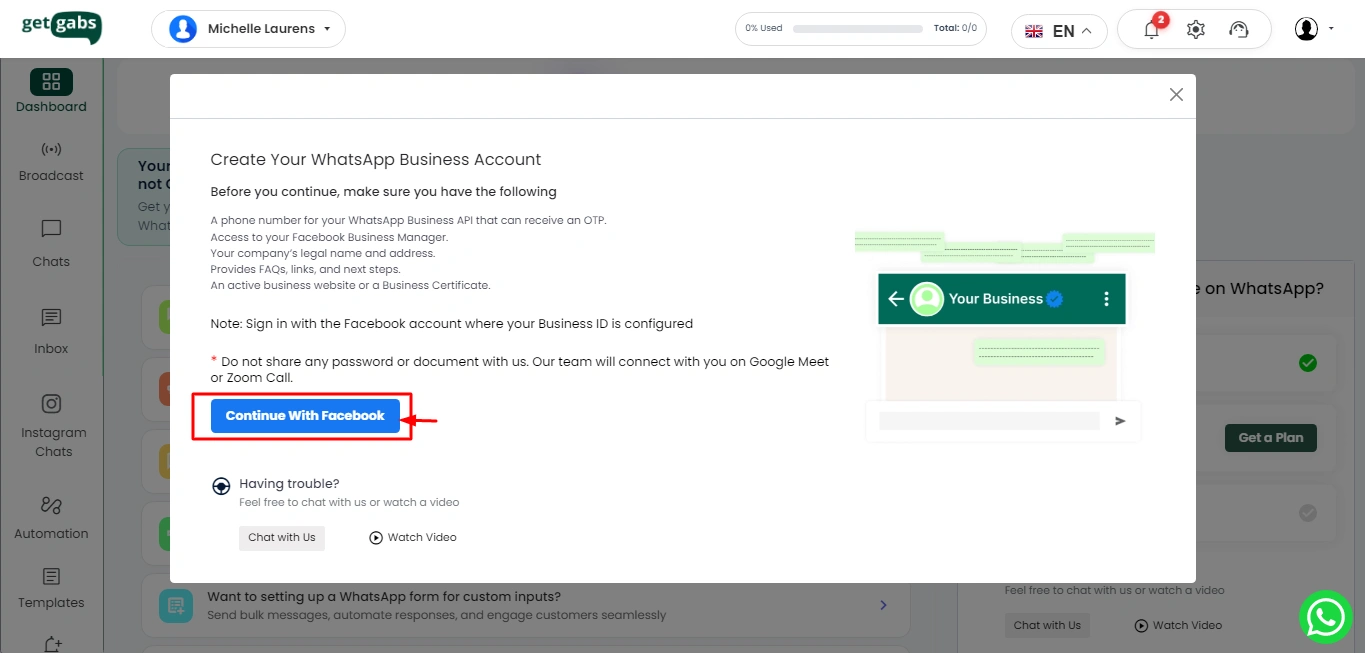Expand the user profile avatar menu
The width and height of the screenshot is (1365, 653).
tap(1313, 29)
